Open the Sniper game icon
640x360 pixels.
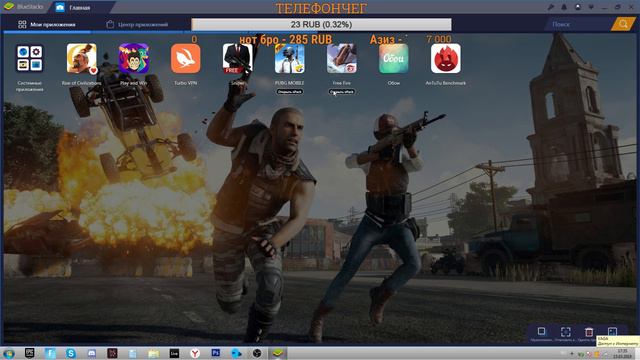pos(238,58)
